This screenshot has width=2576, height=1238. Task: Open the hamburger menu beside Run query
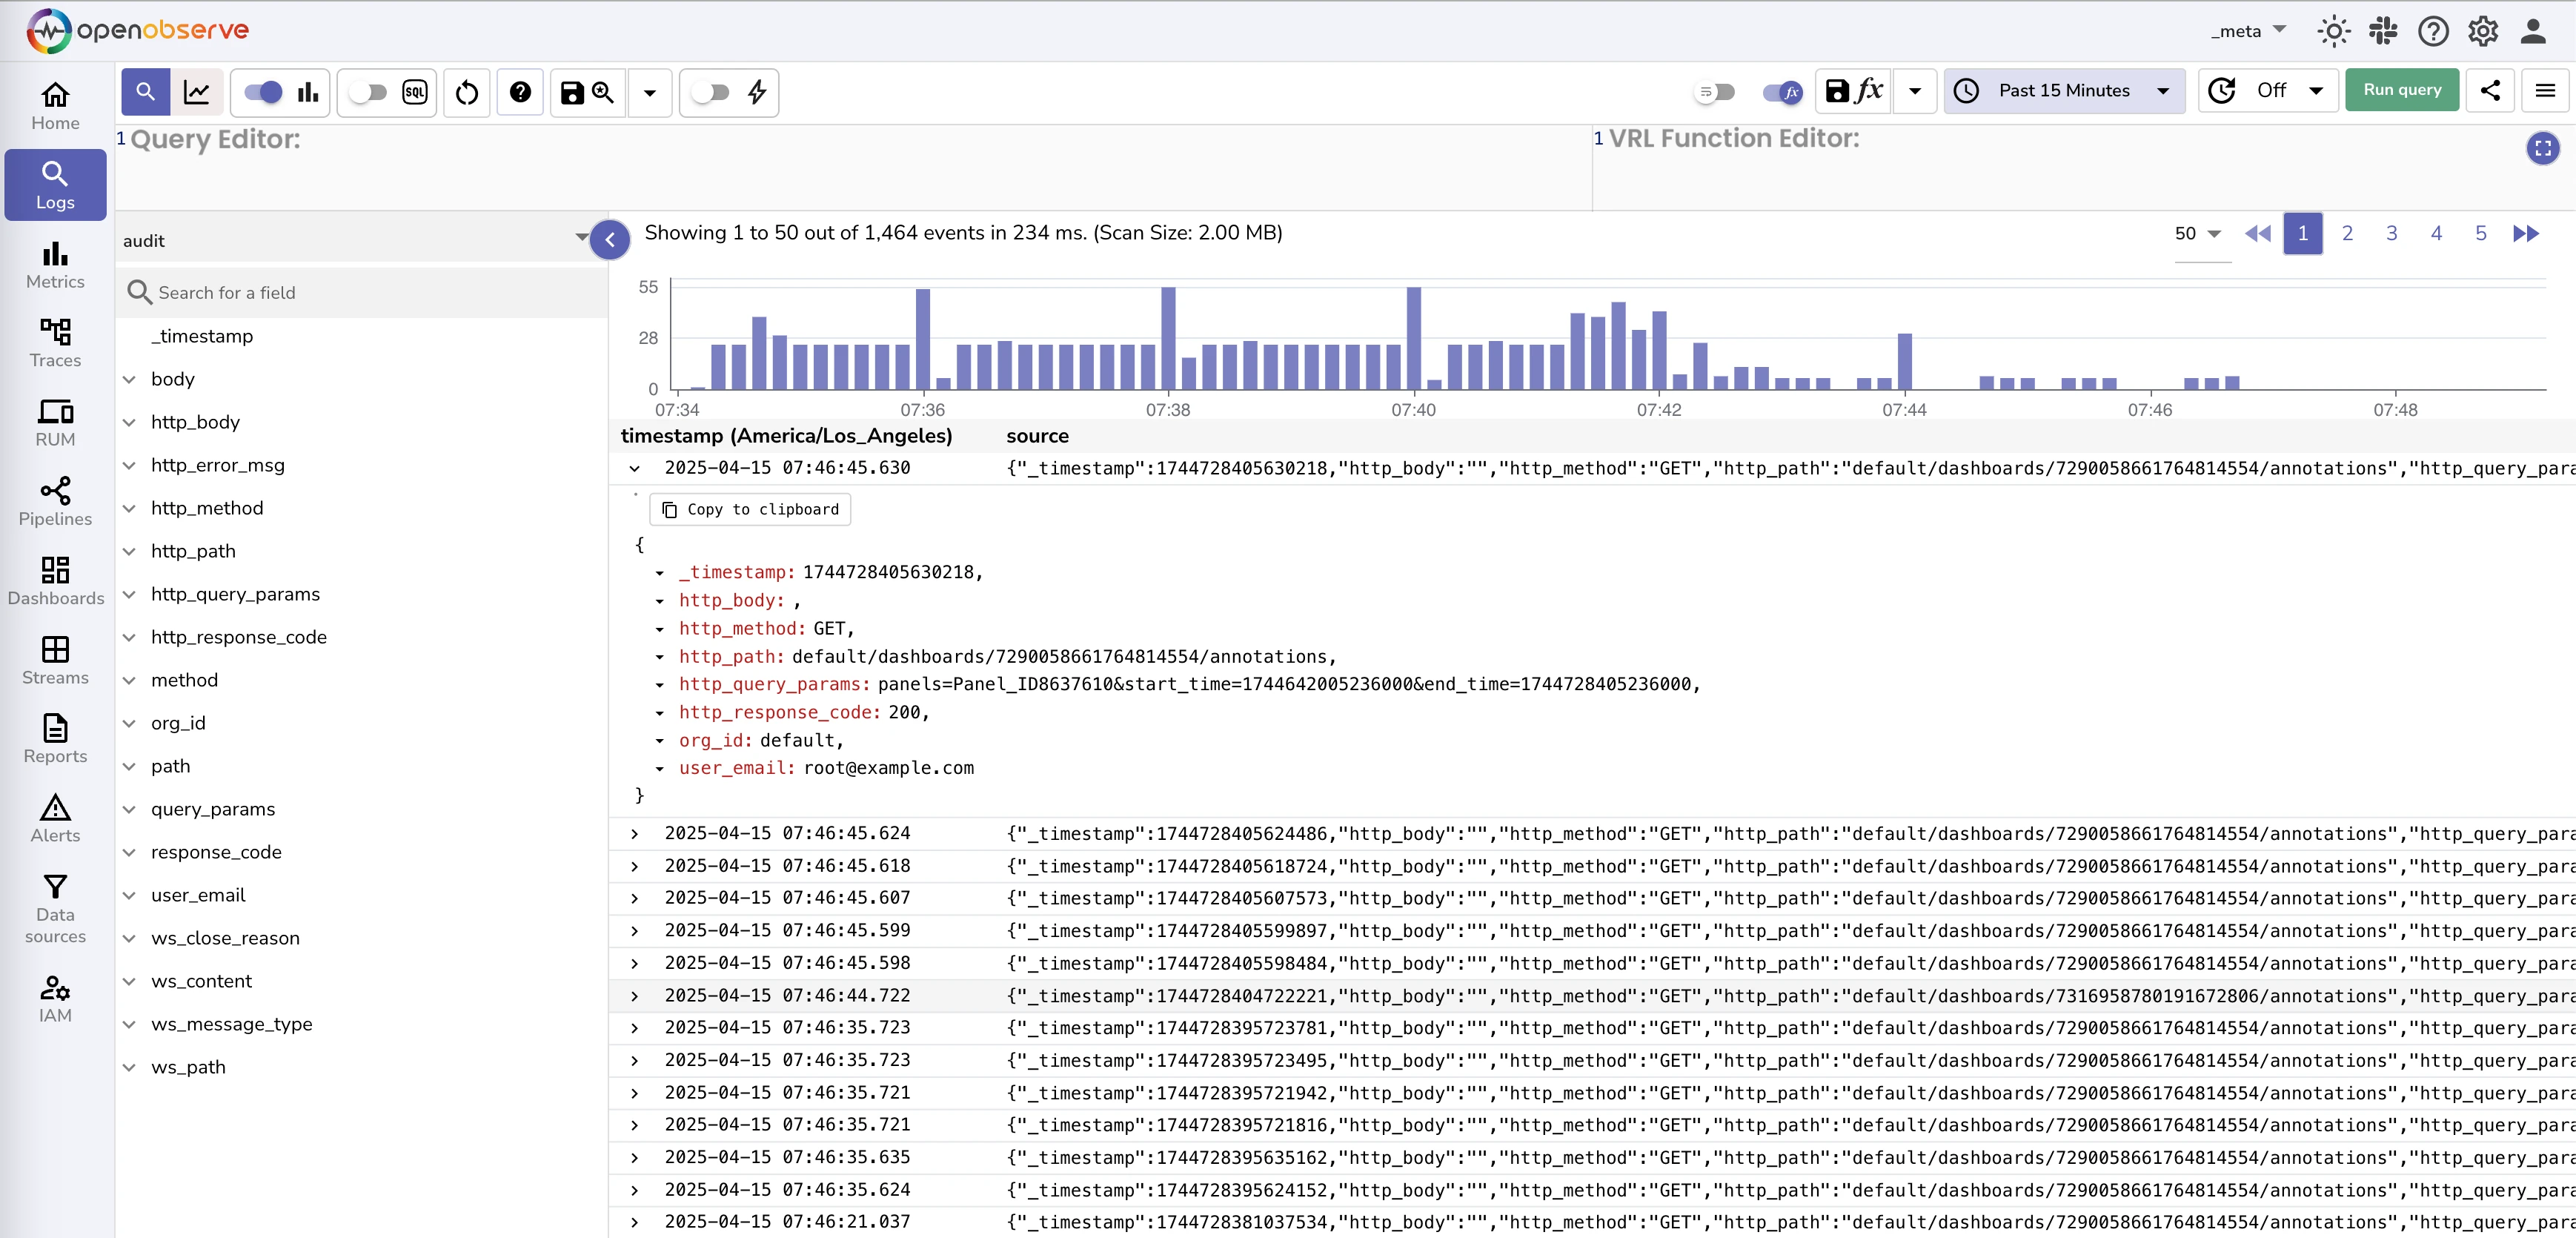coord(2546,91)
